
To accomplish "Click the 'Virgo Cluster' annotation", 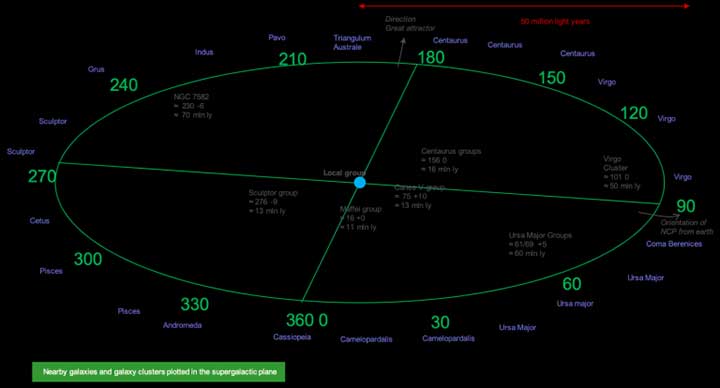I will (x=621, y=173).
